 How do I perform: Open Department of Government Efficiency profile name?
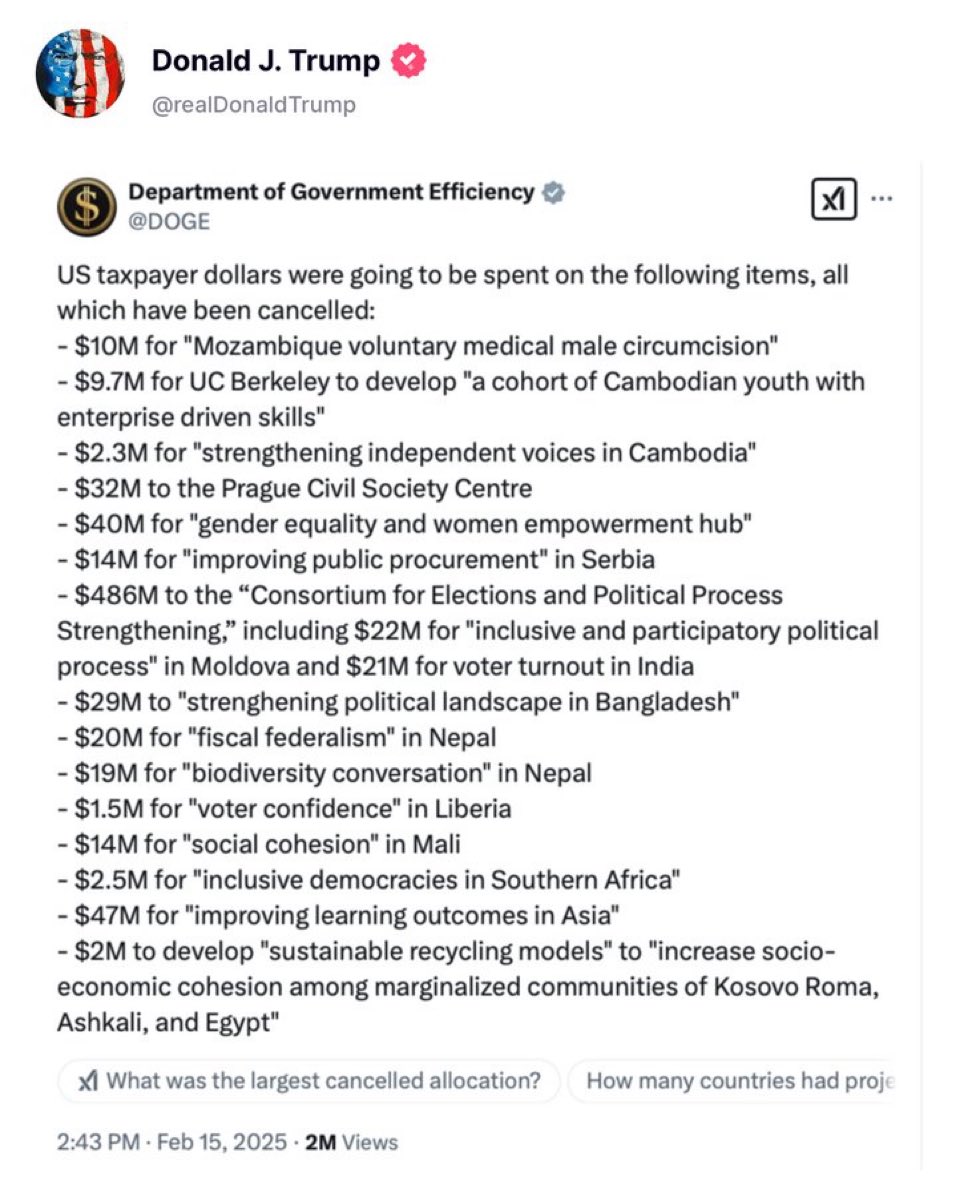coord(331,192)
